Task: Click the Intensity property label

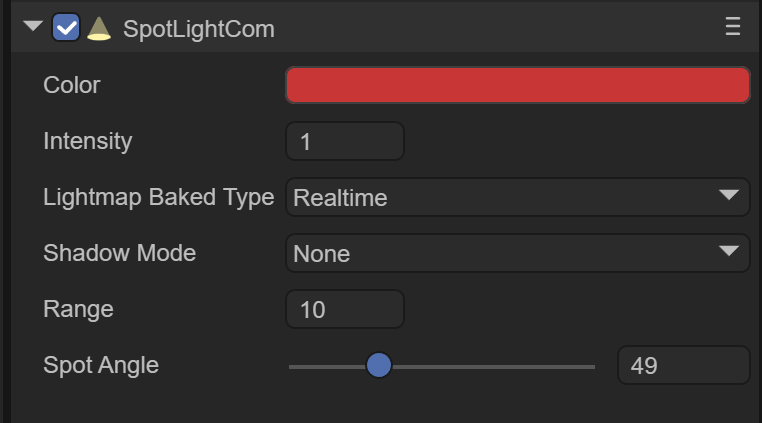Action: tap(88, 142)
